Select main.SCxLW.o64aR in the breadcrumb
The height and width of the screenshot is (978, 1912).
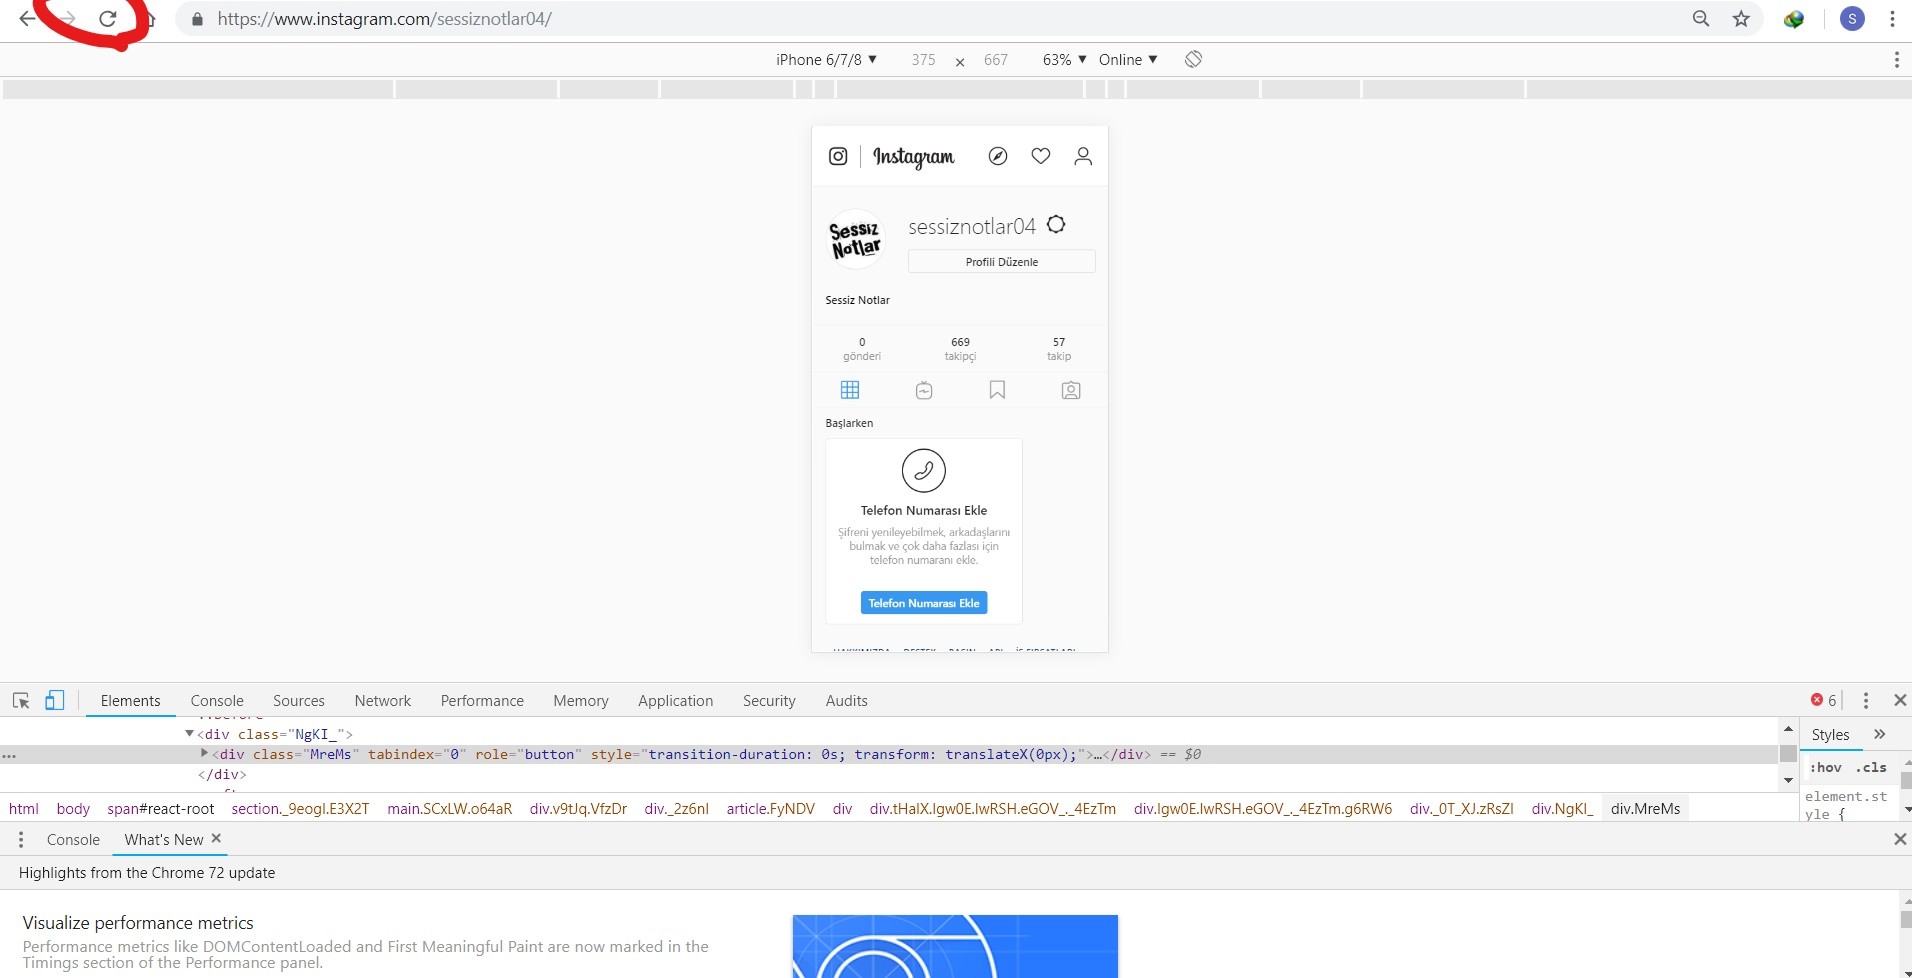tap(450, 809)
